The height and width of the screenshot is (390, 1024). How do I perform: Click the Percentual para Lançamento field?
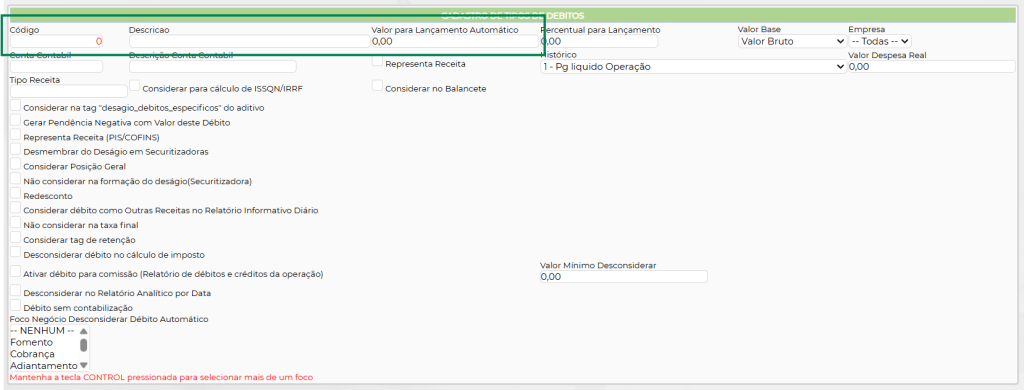600,41
